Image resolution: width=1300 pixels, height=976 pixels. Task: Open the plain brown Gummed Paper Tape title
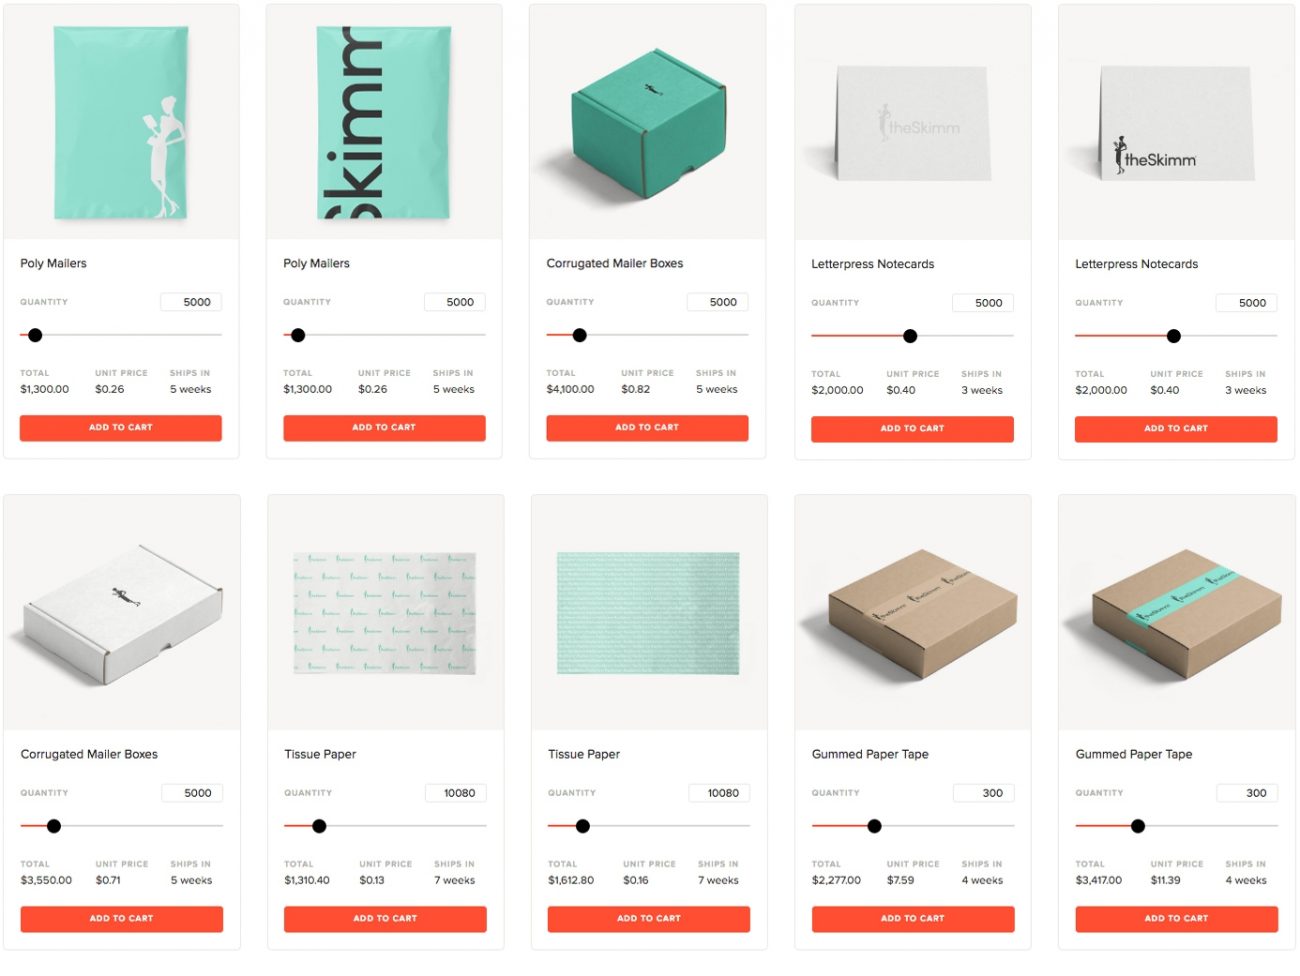[x=870, y=754]
